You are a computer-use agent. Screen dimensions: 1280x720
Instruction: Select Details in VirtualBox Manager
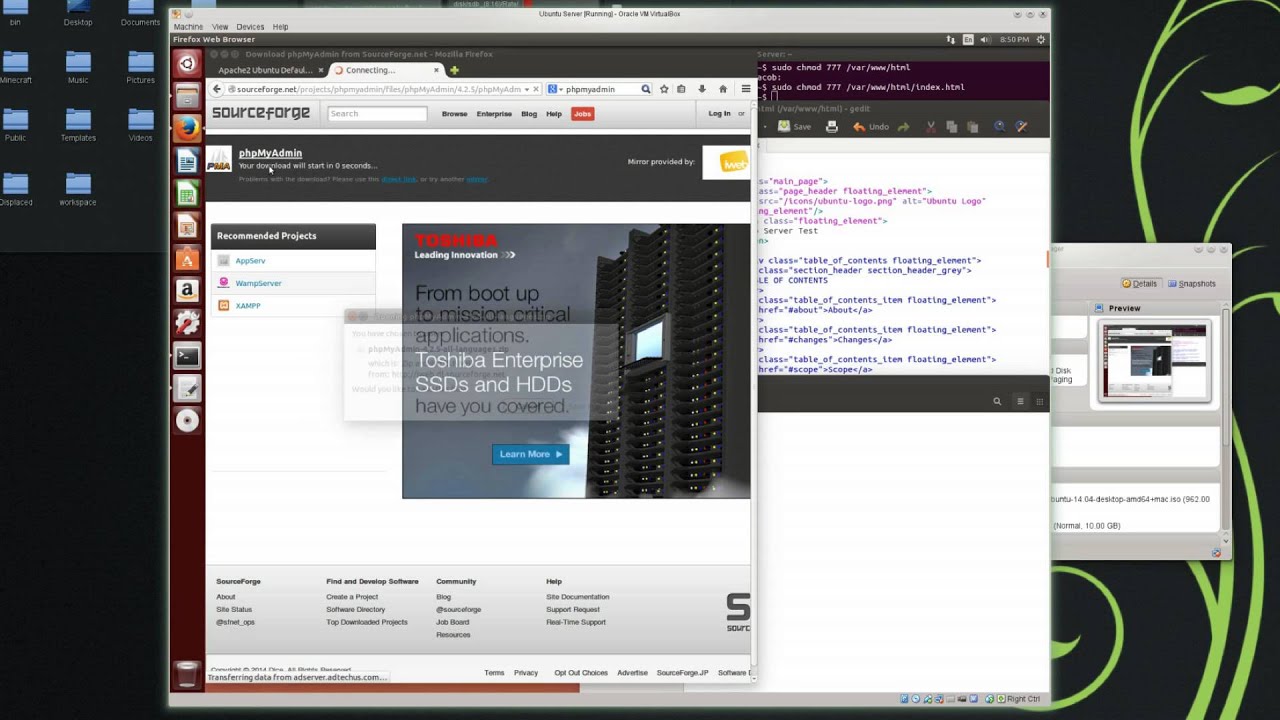(x=1140, y=284)
